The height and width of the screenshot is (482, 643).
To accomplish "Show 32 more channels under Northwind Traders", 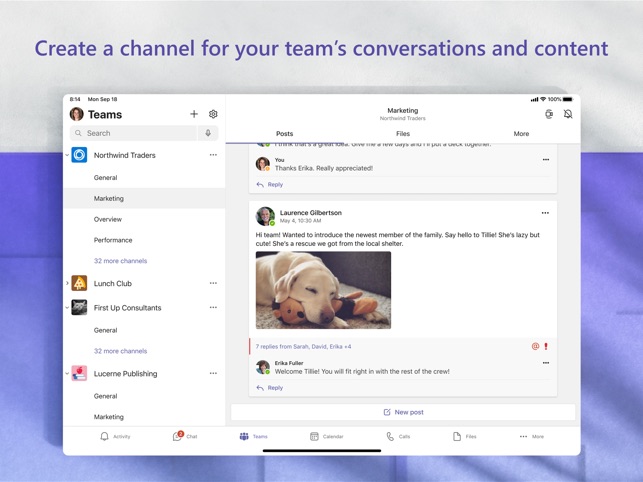I will 120,261.
